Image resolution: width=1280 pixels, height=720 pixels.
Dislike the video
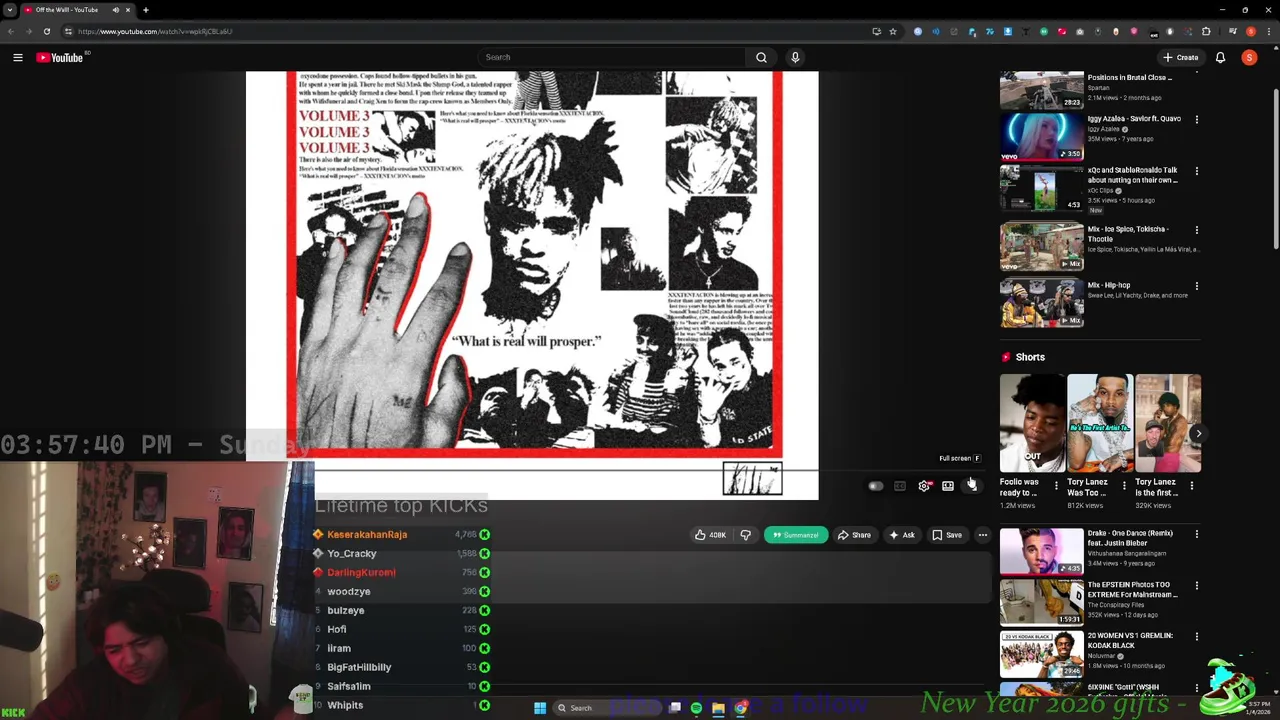[745, 535]
